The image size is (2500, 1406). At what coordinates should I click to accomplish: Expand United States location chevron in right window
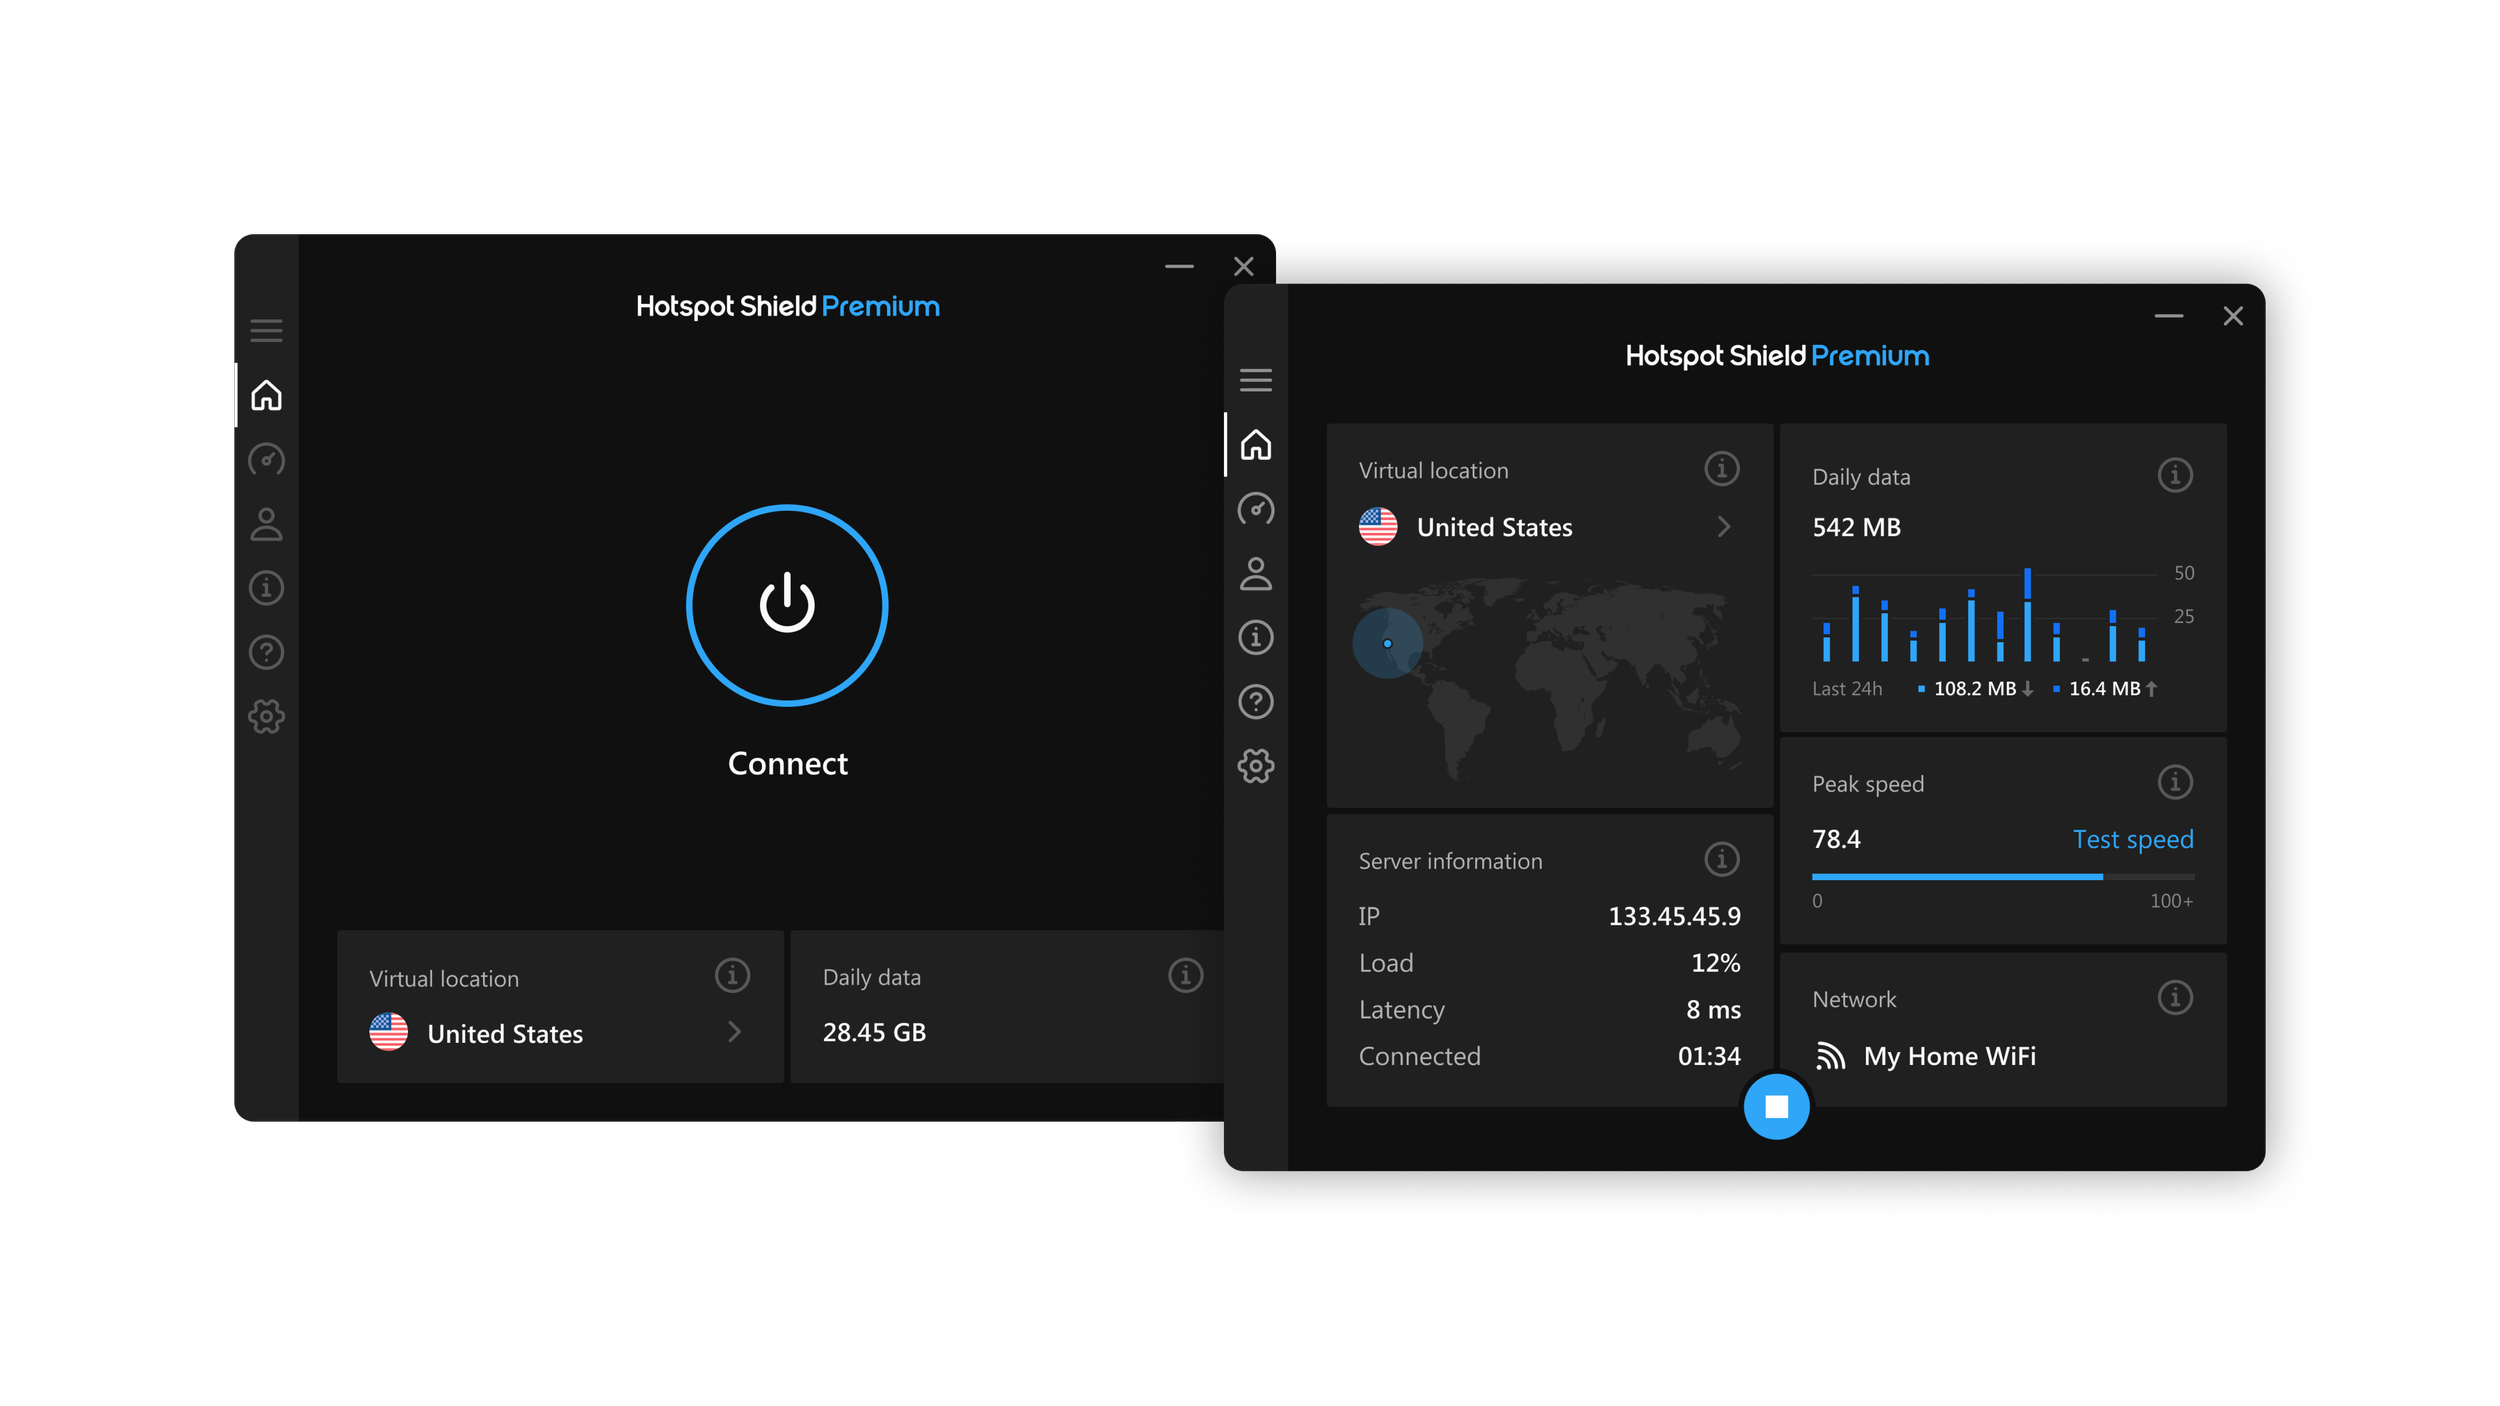click(x=1724, y=527)
